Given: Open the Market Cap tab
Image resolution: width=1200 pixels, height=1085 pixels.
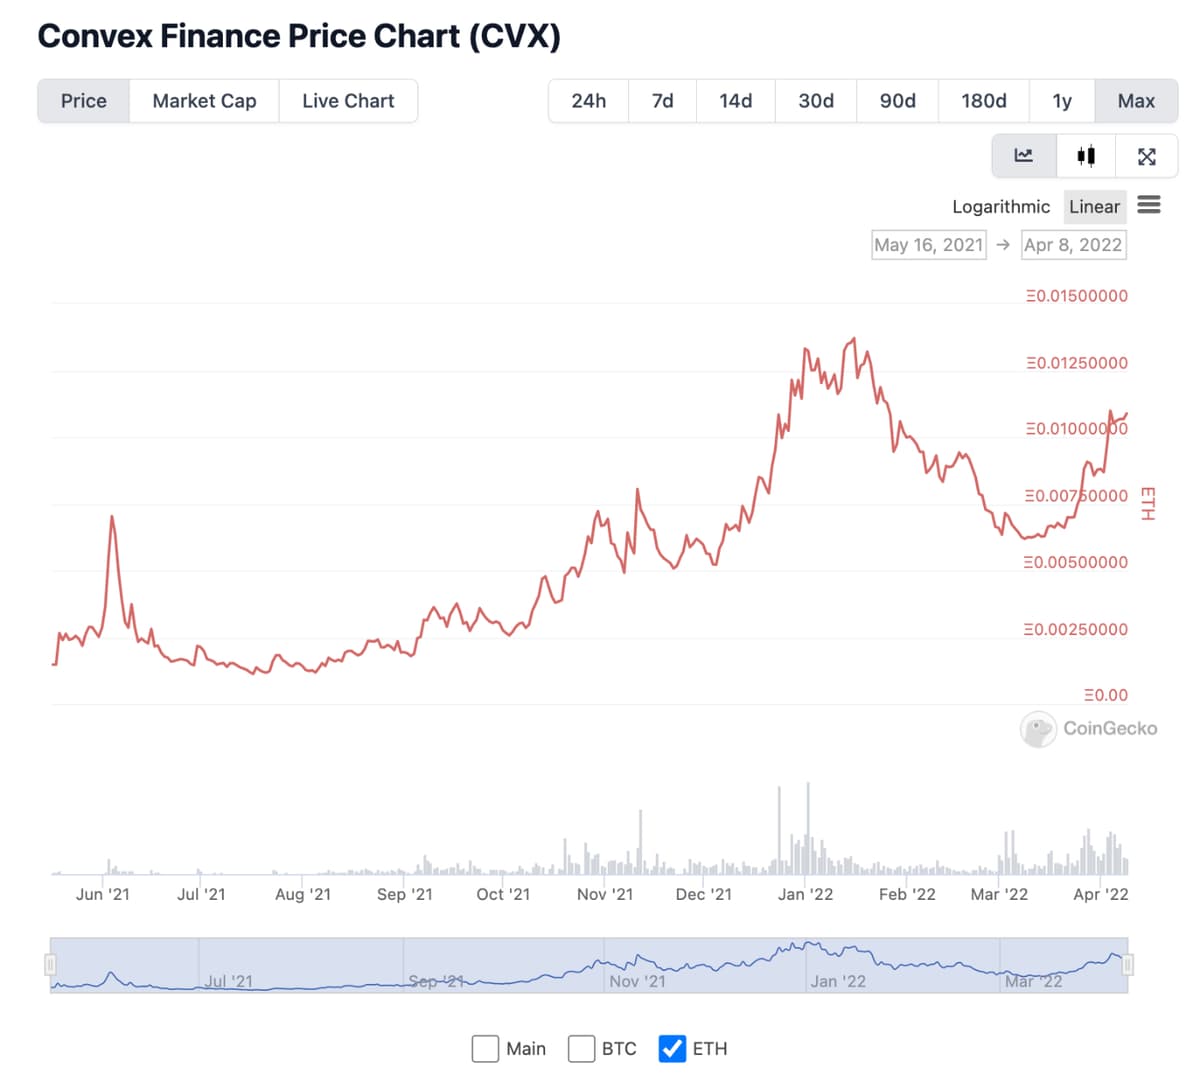Looking at the screenshot, I should pos(204,101).
